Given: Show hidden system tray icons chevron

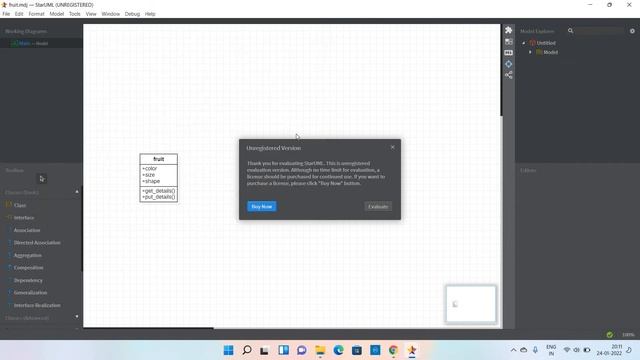Looking at the screenshot, I should [x=513, y=350].
